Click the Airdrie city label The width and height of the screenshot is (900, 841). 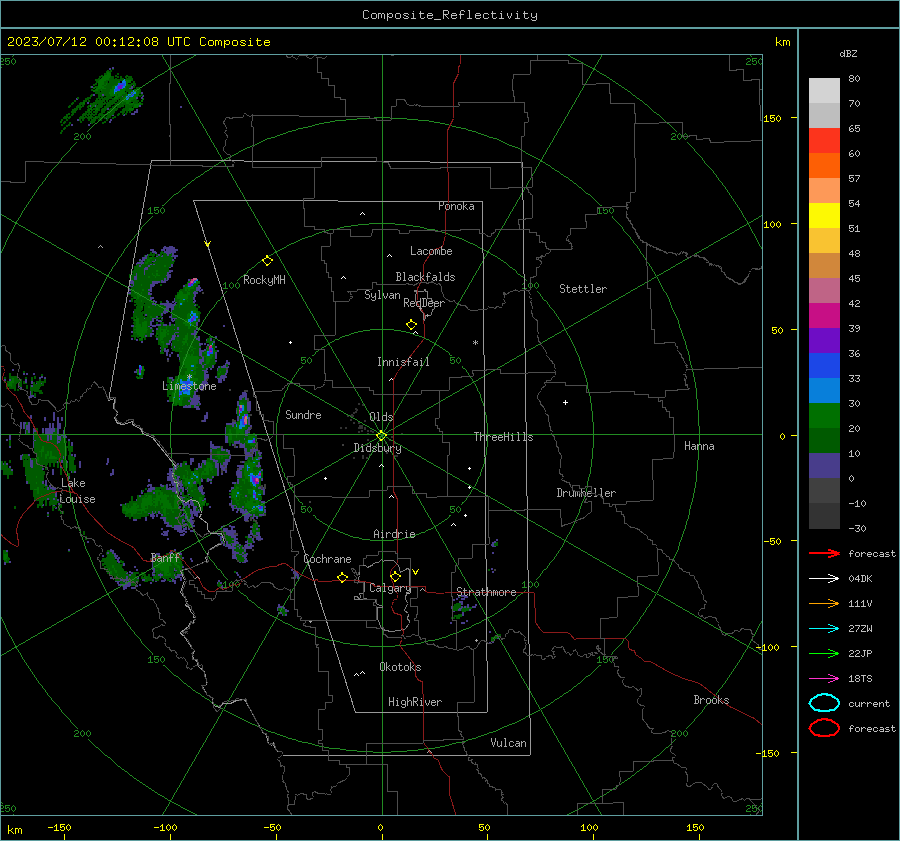point(394,534)
